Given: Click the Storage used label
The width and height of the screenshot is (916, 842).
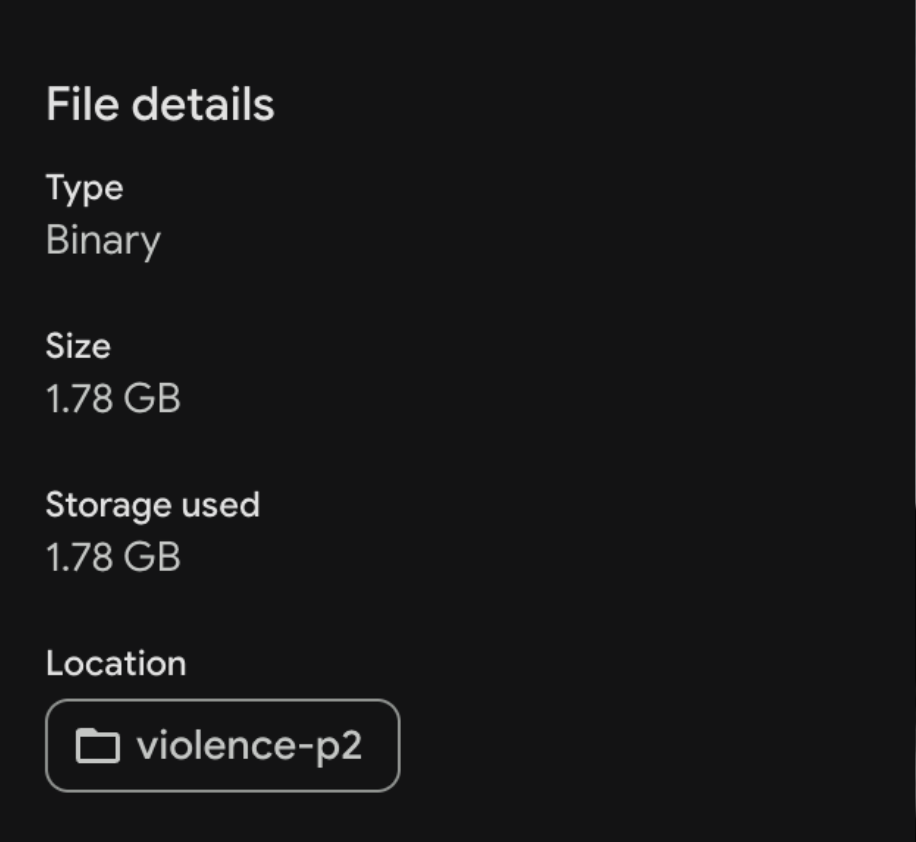Looking at the screenshot, I should pos(152,505).
